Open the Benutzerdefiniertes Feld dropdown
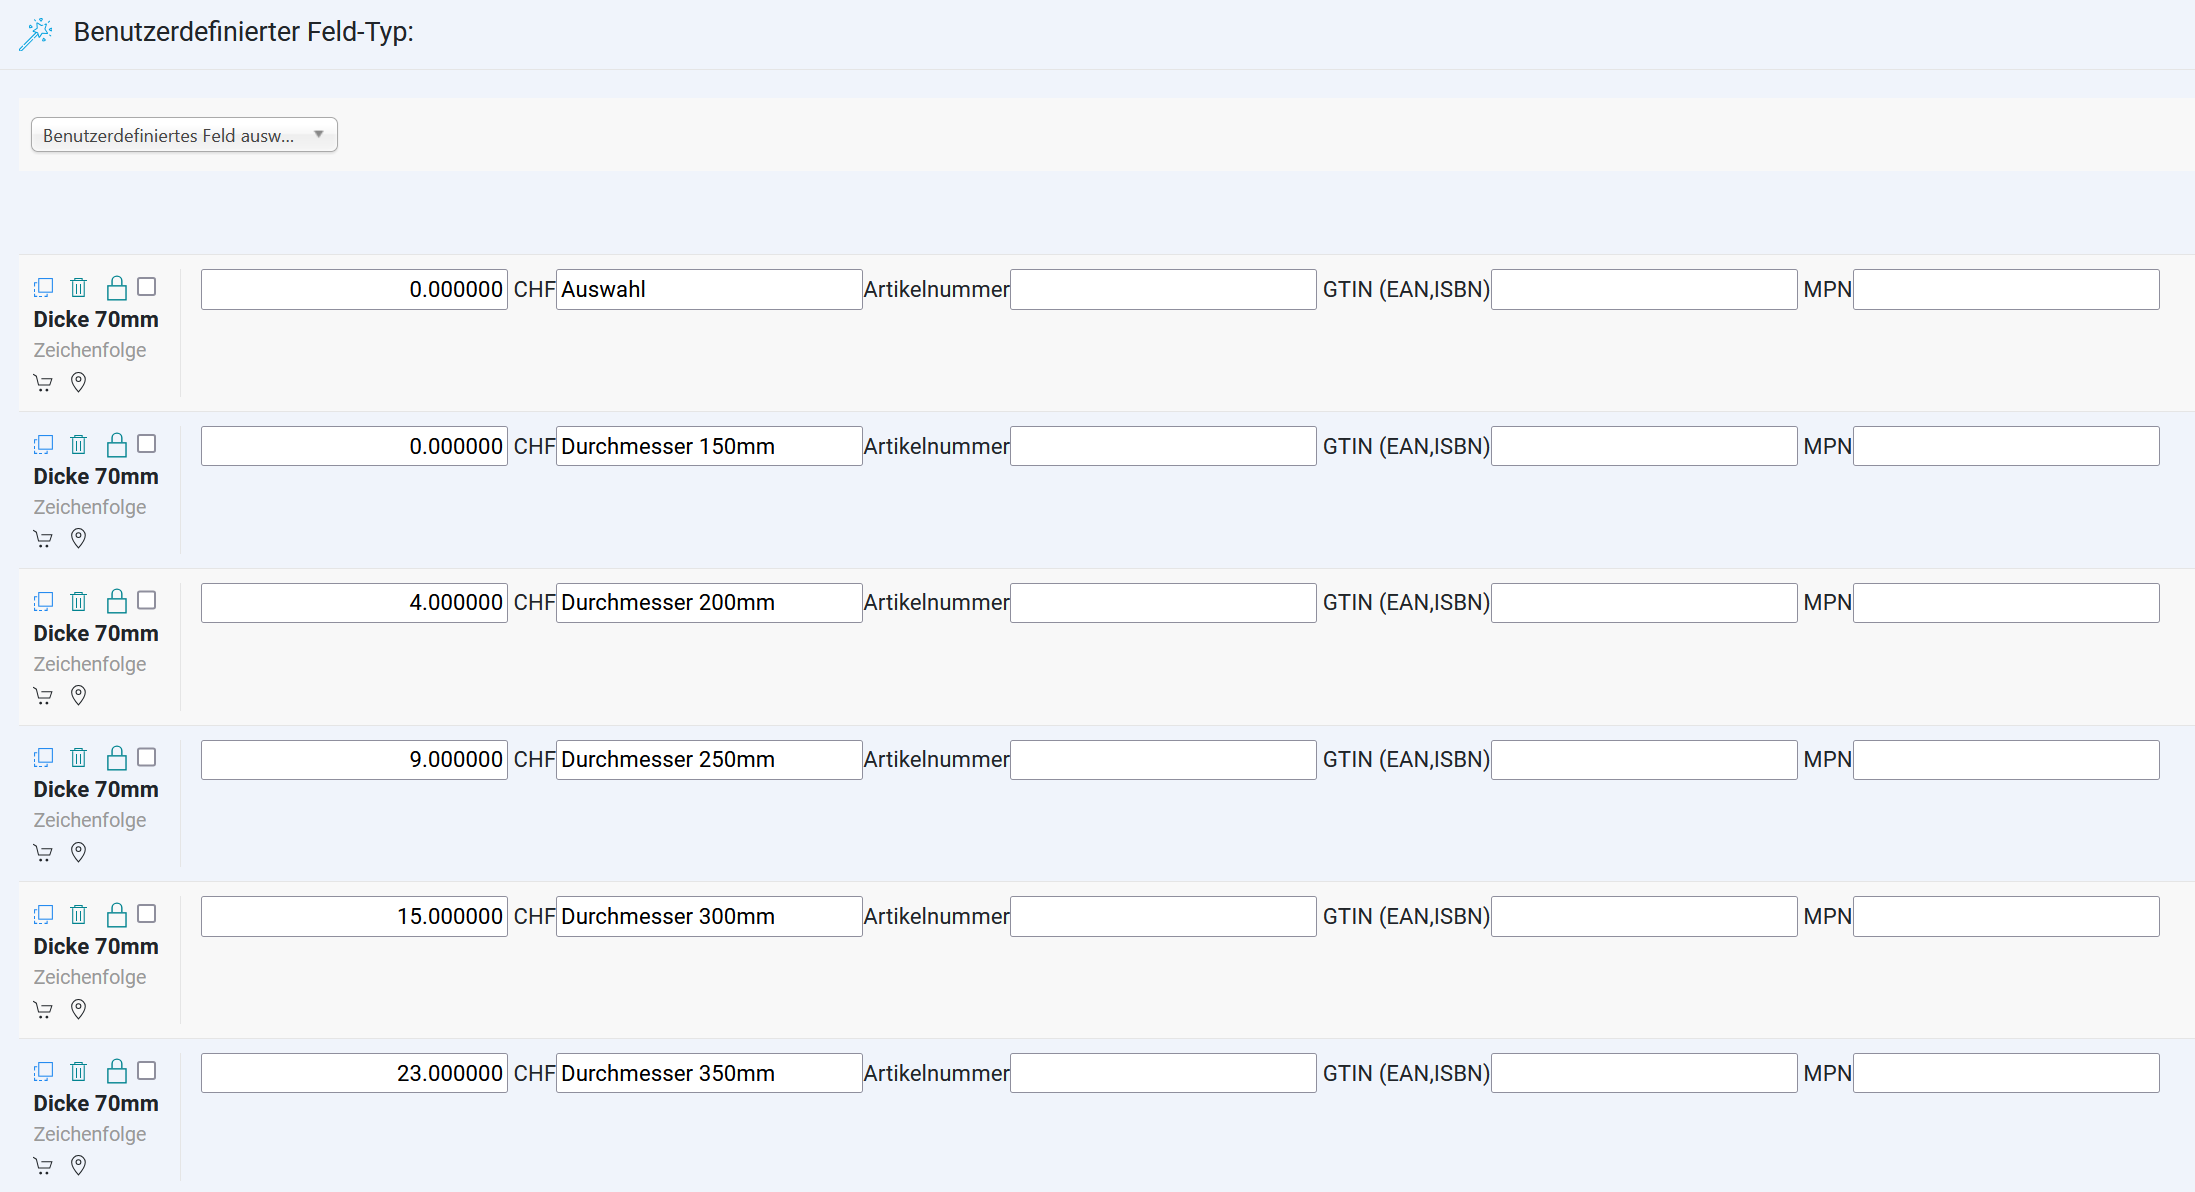Screen dimensions: 2195x1192 point(184,135)
